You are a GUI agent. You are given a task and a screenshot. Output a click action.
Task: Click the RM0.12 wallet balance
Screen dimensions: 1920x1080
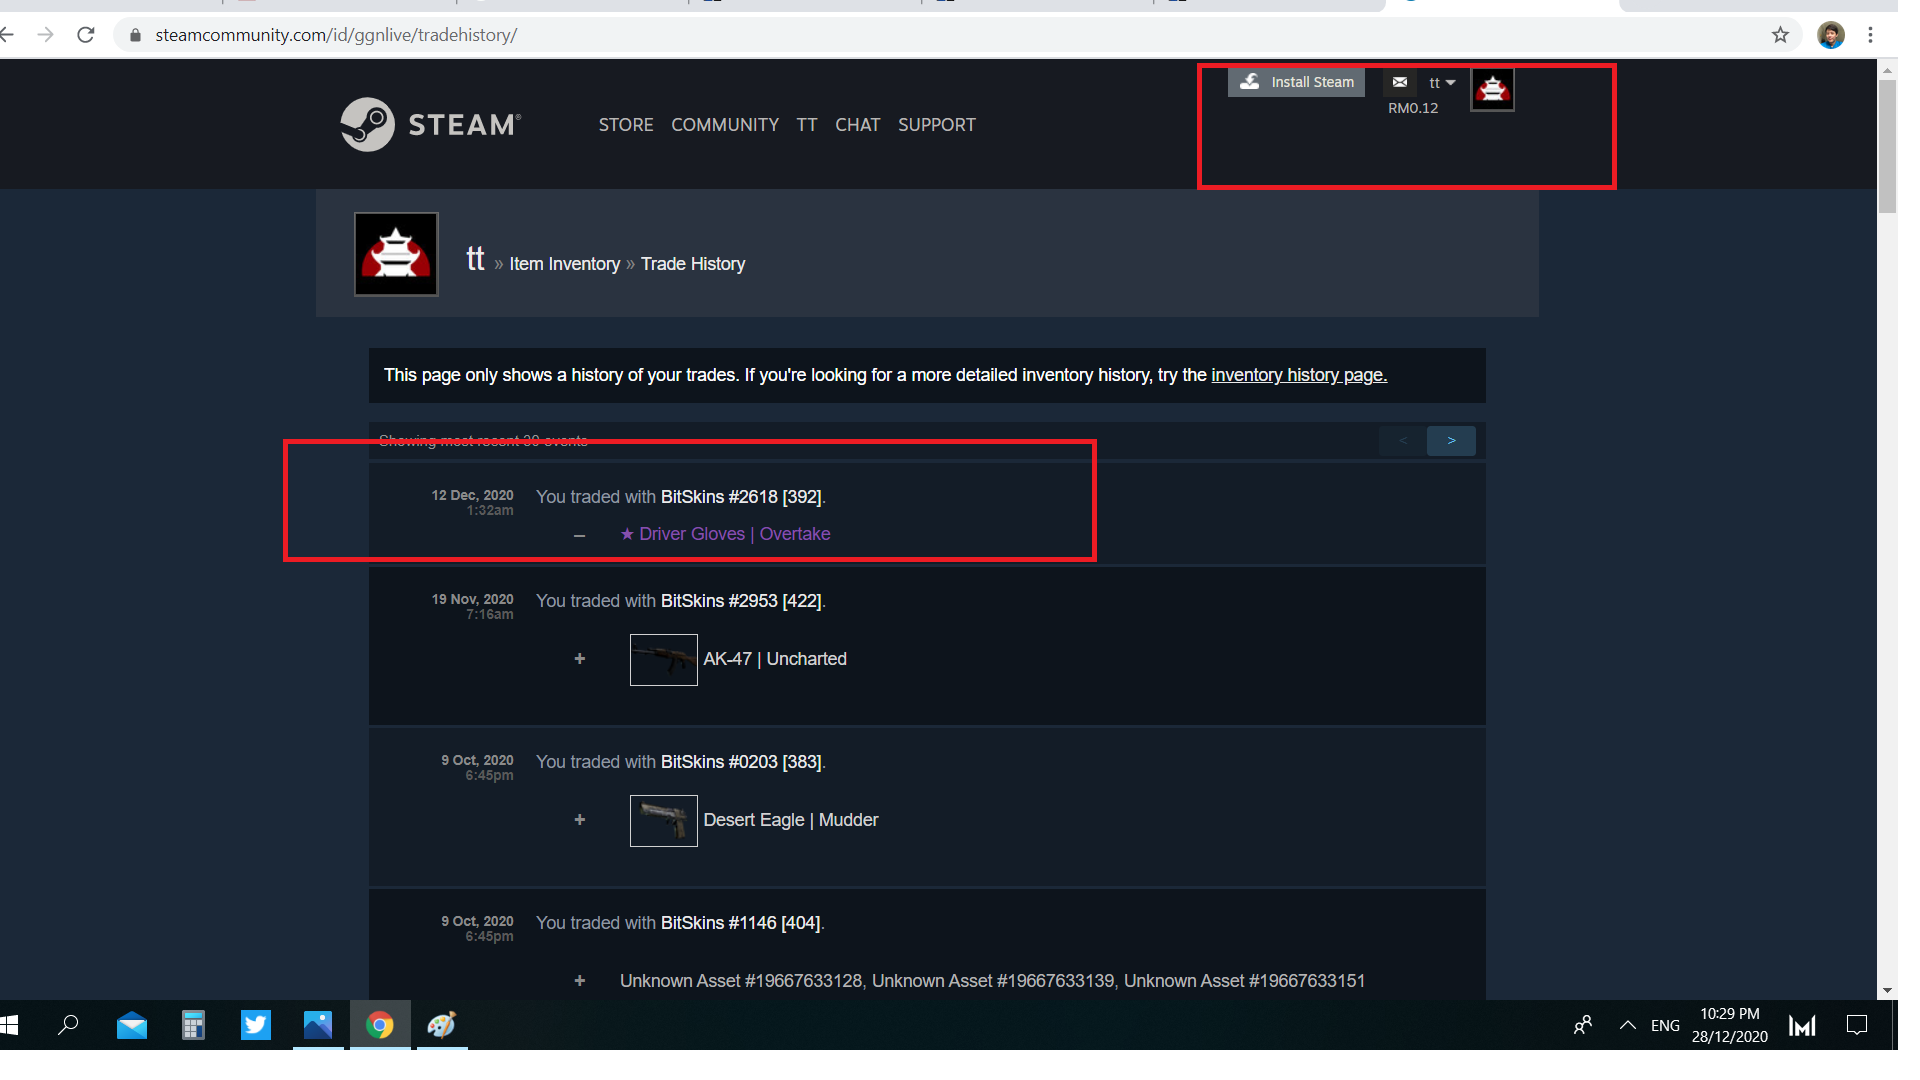coord(1413,108)
